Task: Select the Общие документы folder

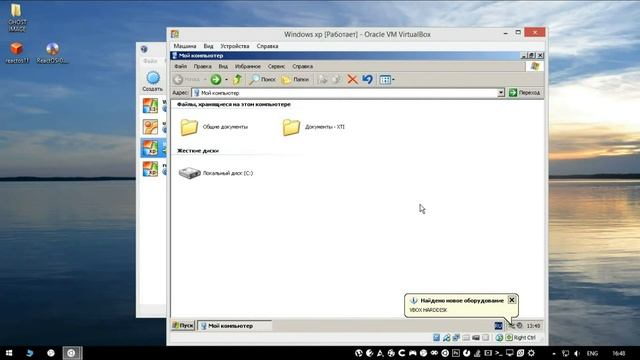Action: 214,127
